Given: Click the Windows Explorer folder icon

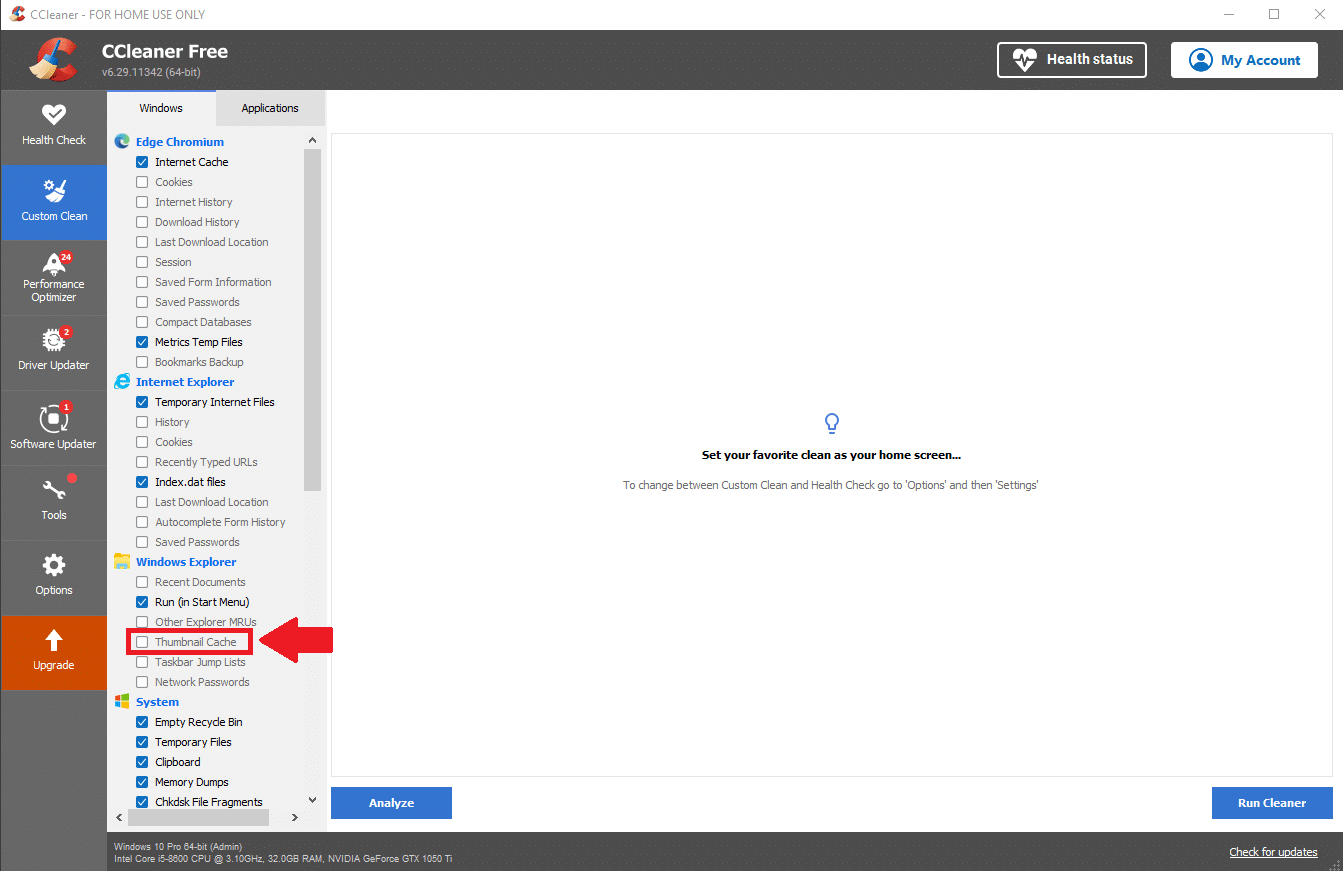Looking at the screenshot, I should tap(123, 562).
